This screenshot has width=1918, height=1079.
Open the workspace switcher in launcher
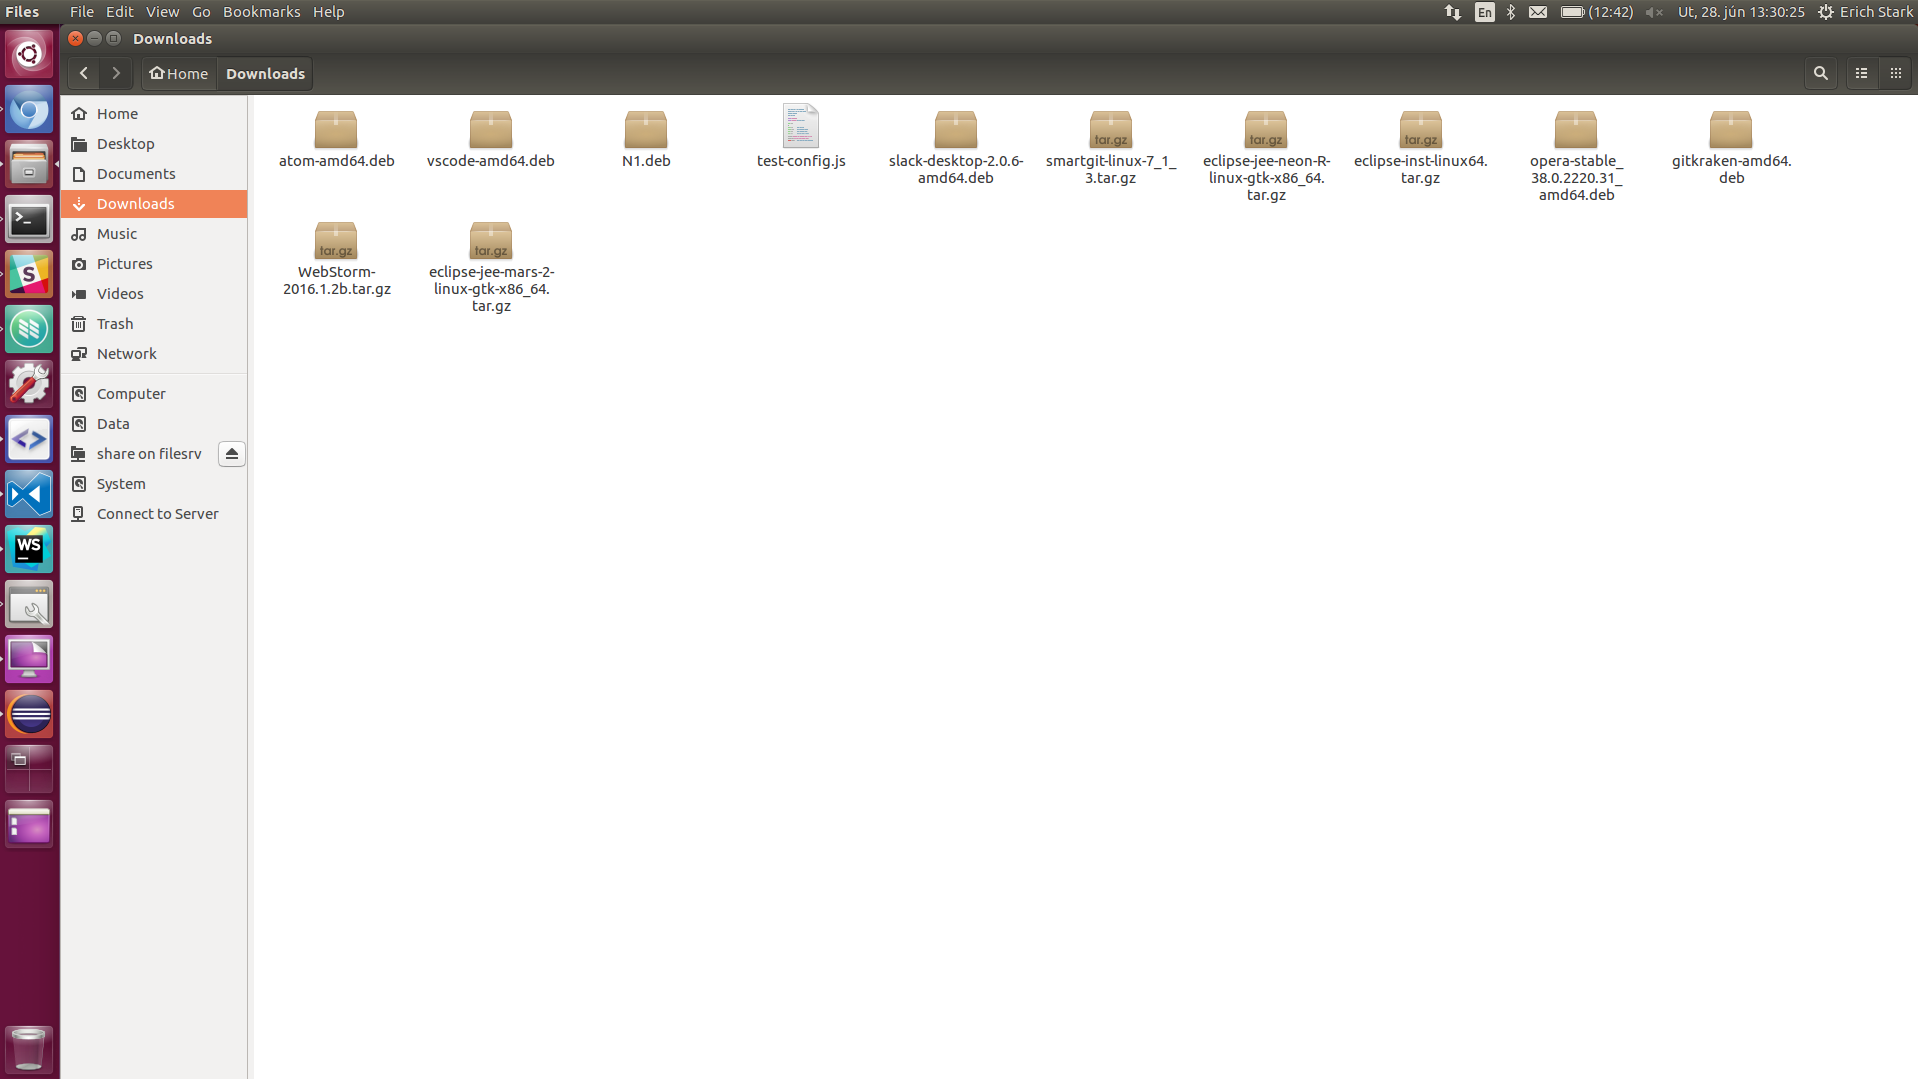[x=29, y=769]
